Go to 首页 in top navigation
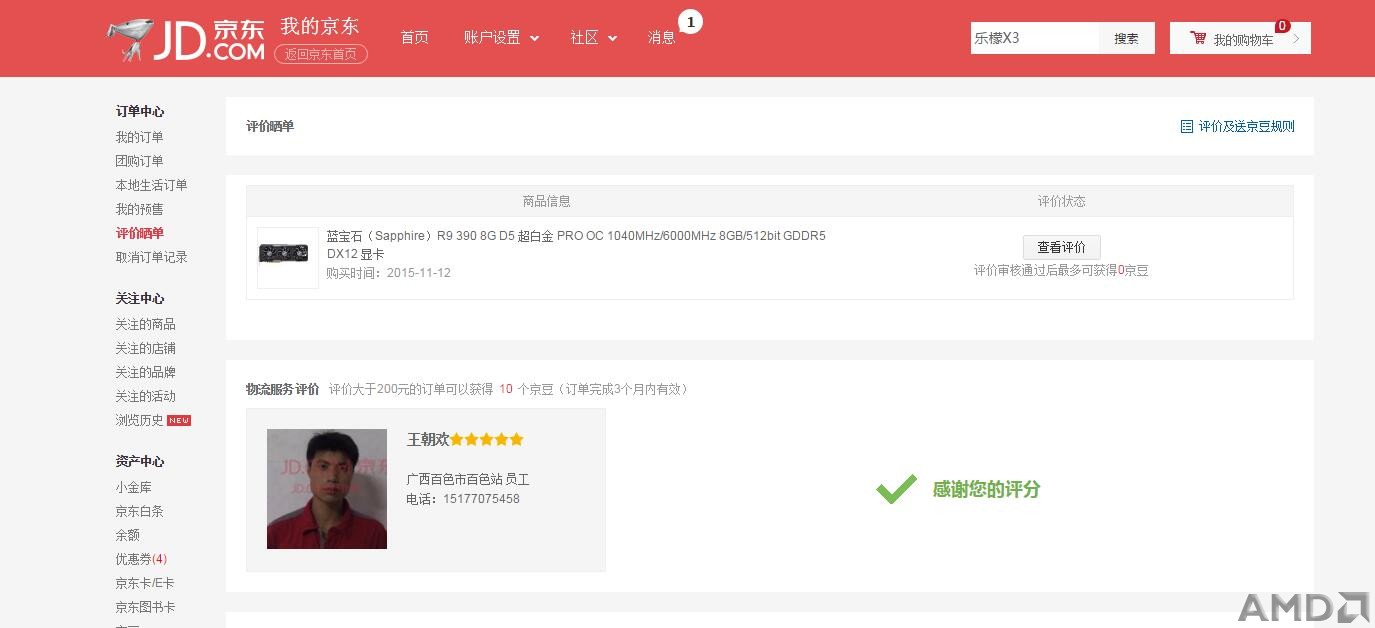Viewport: 1375px width, 628px height. [x=415, y=37]
